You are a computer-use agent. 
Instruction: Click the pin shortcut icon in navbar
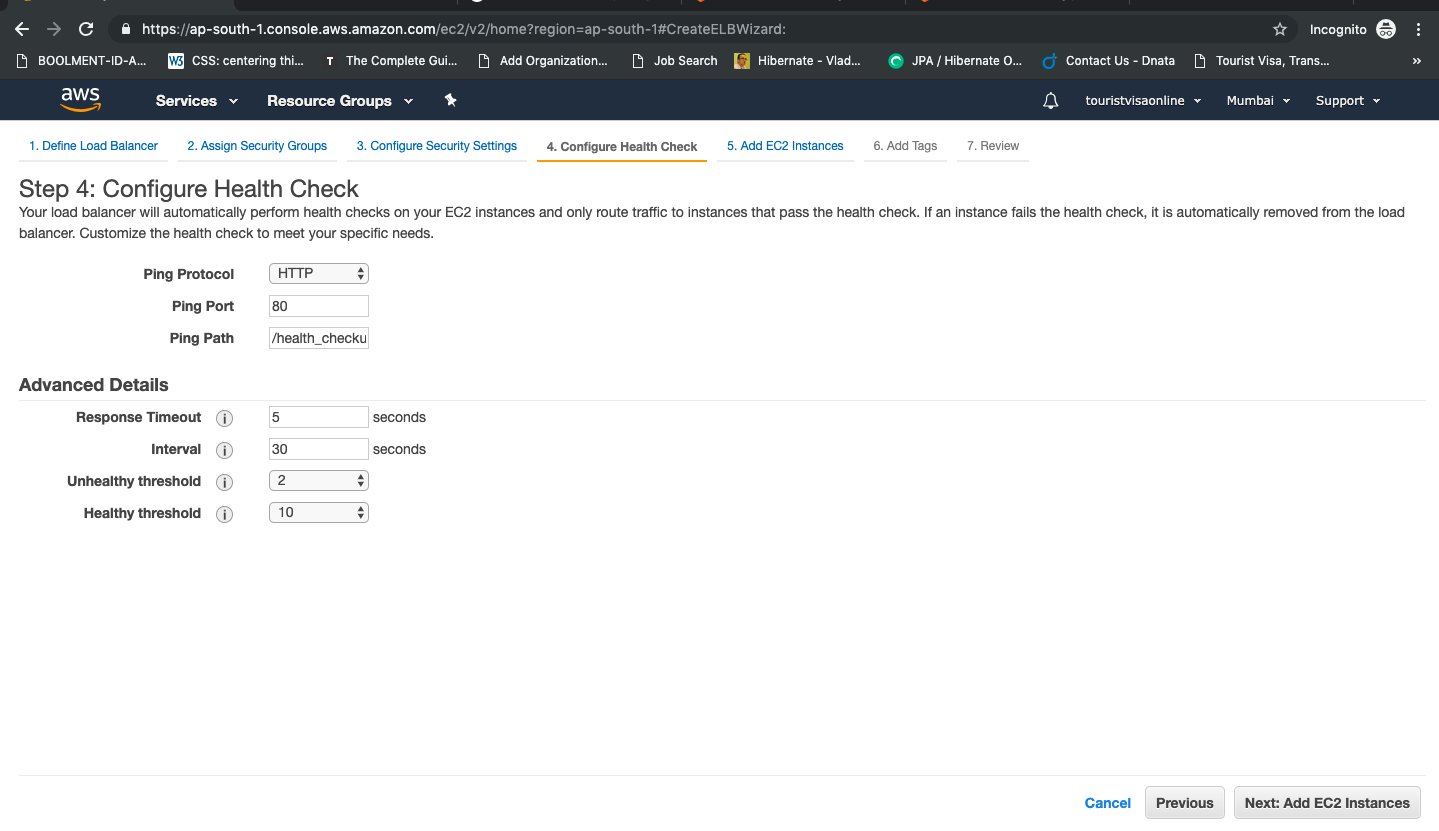[x=450, y=100]
